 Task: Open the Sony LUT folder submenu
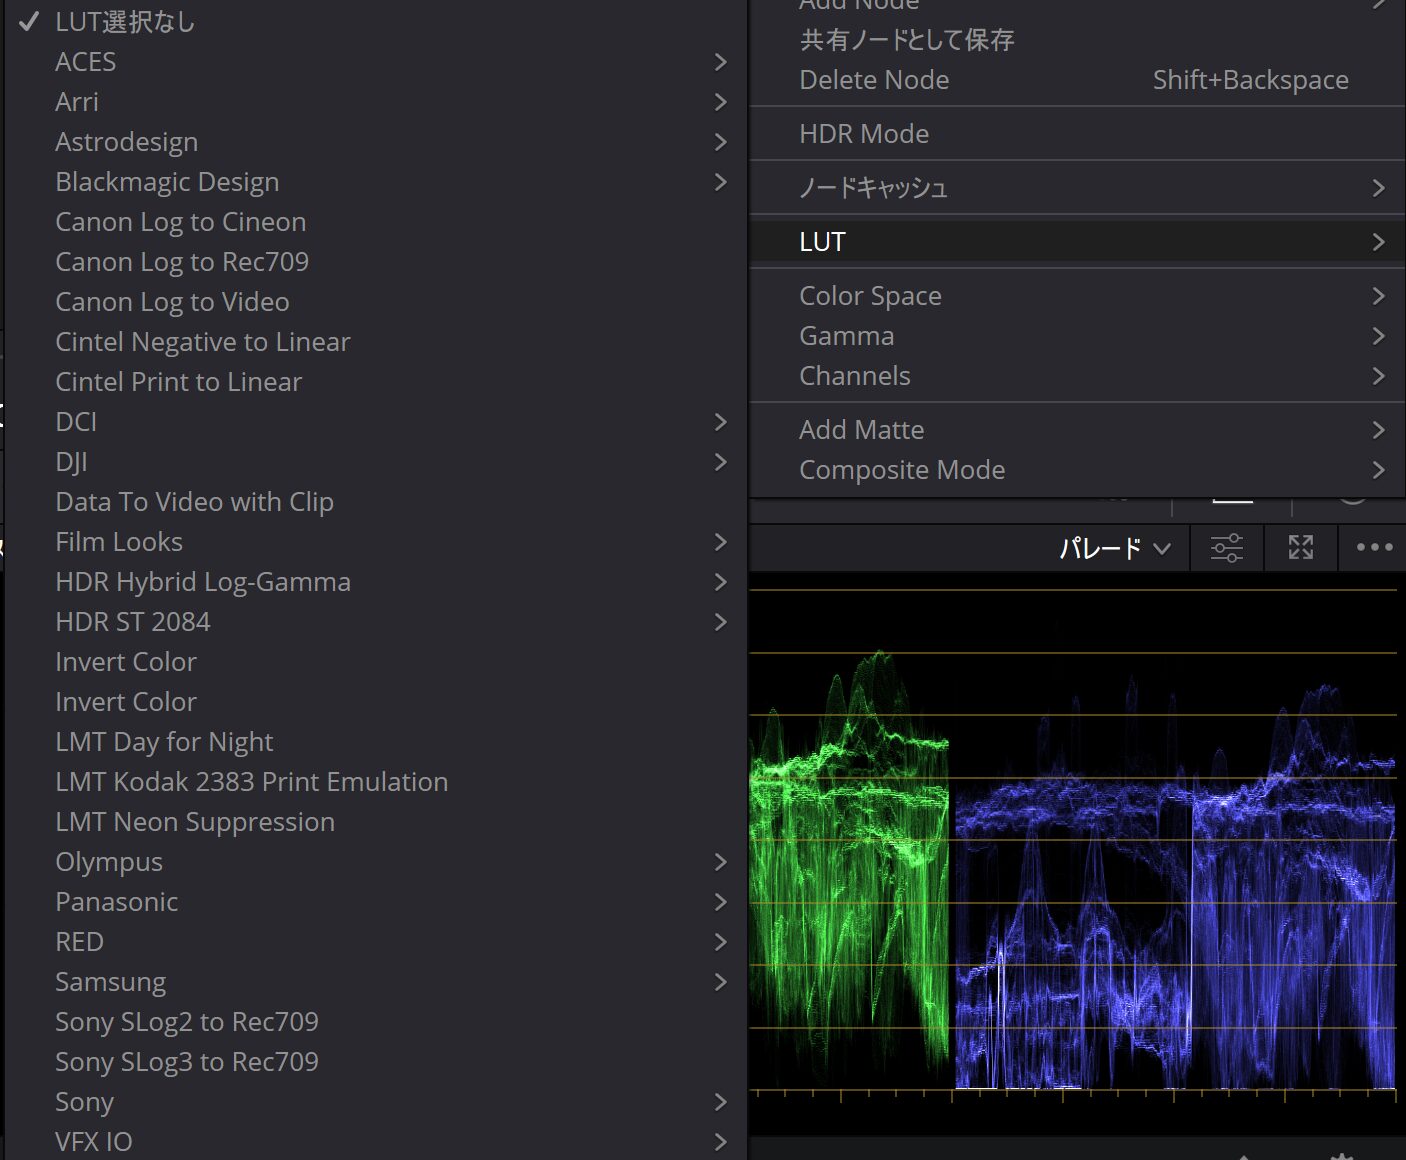point(376,1102)
